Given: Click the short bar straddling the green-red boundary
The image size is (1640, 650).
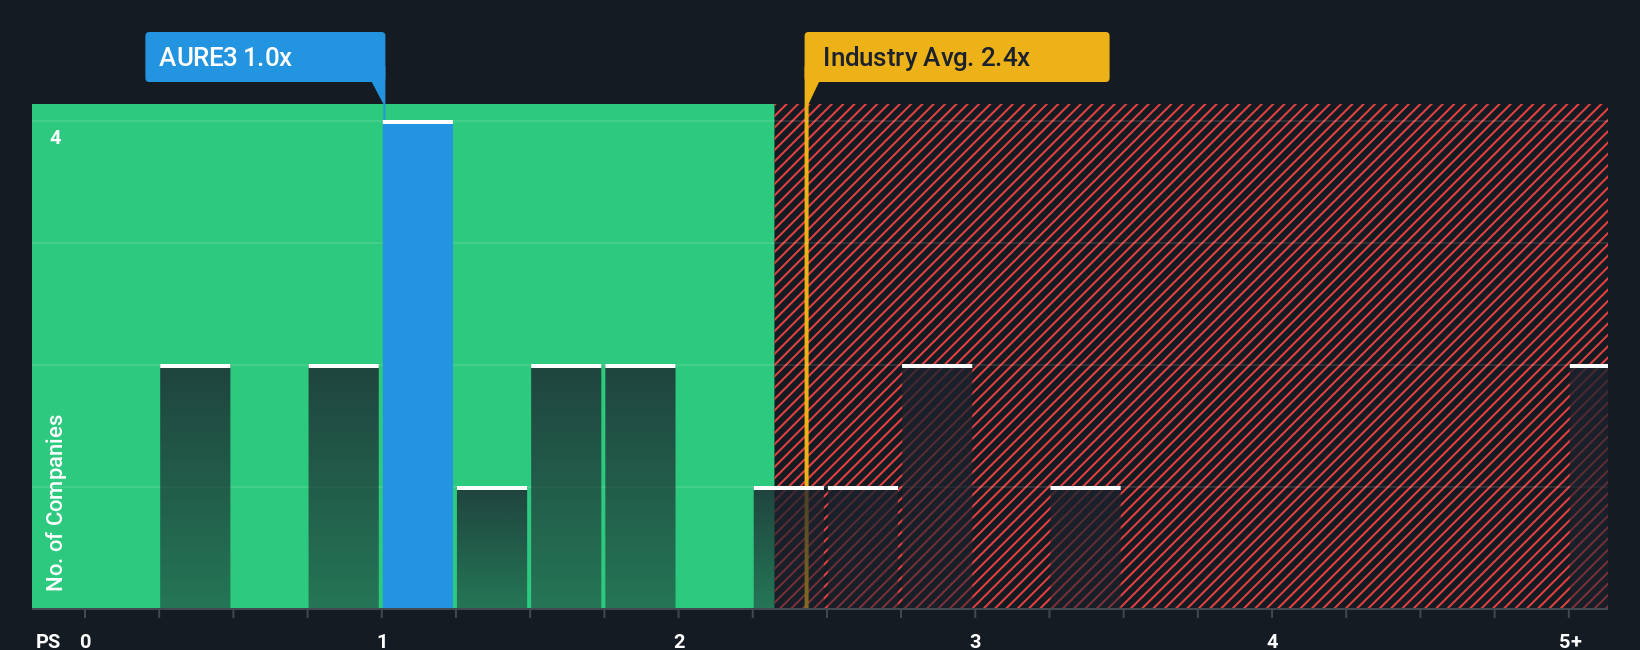Looking at the screenshot, I should 789,547.
